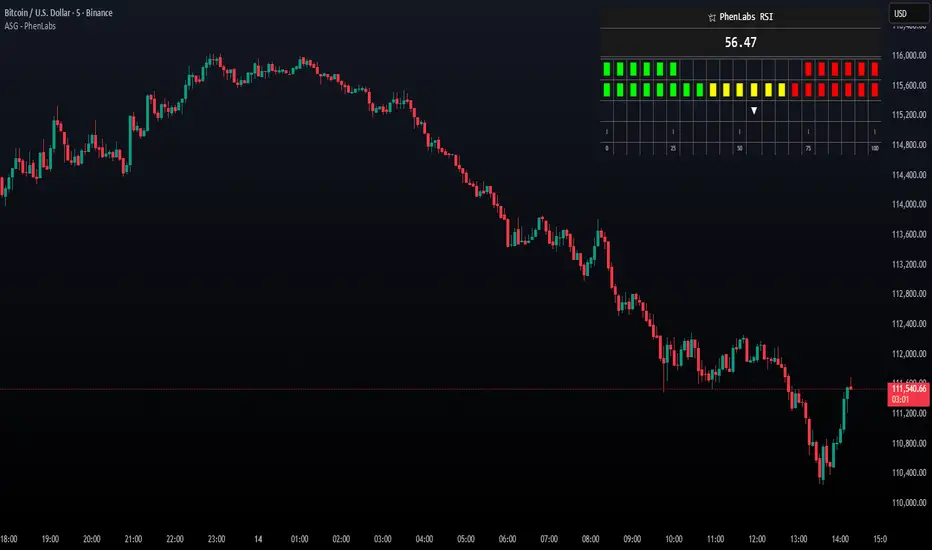Click the 09:00 time axis label

[632, 539]
